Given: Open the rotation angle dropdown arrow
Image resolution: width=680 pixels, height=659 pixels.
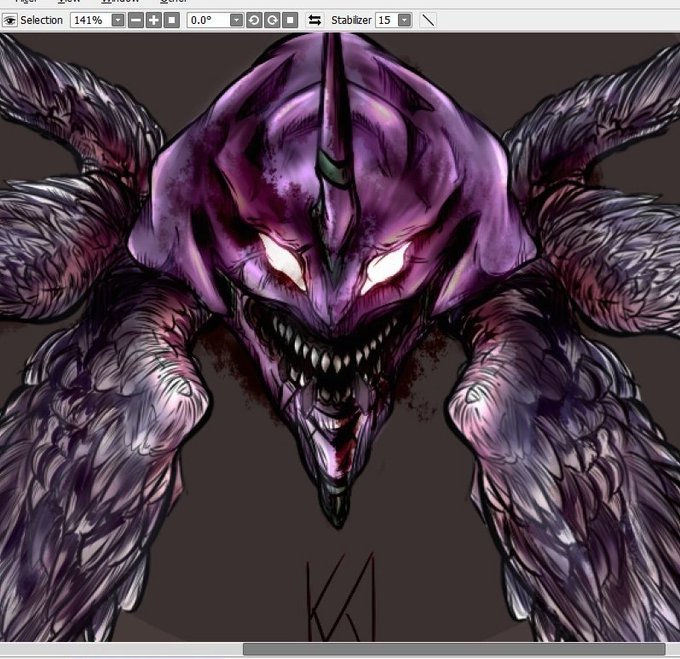Looking at the screenshot, I should tap(236, 20).
